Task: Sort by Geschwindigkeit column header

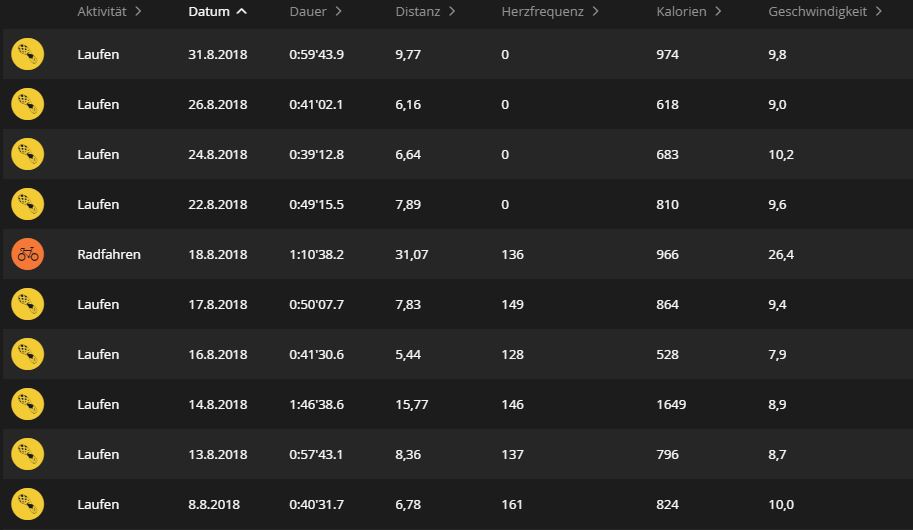Action: 825,12
